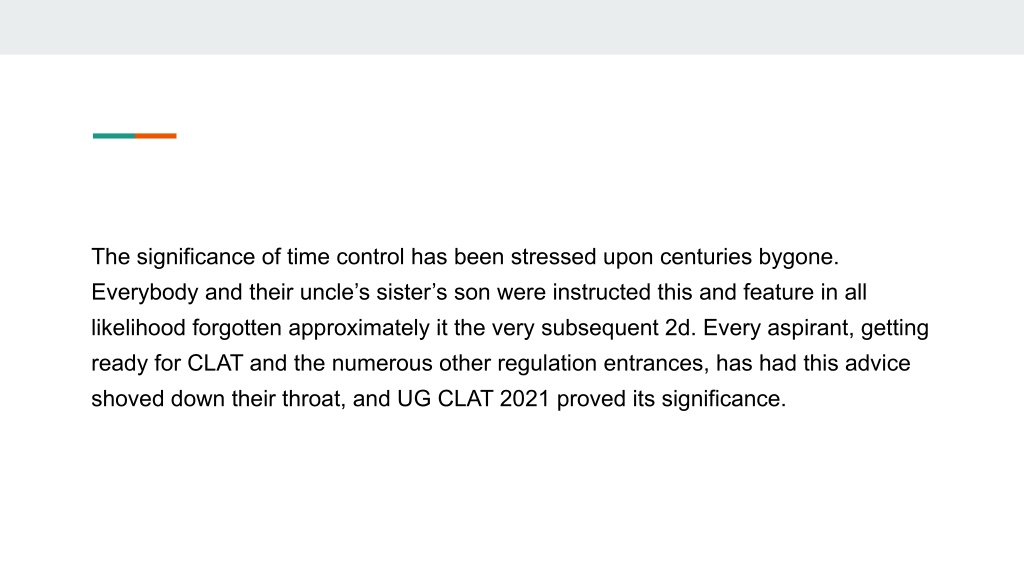Click the word "Everybody" starting the second line
The width and height of the screenshot is (1024, 576).
pos(144,293)
